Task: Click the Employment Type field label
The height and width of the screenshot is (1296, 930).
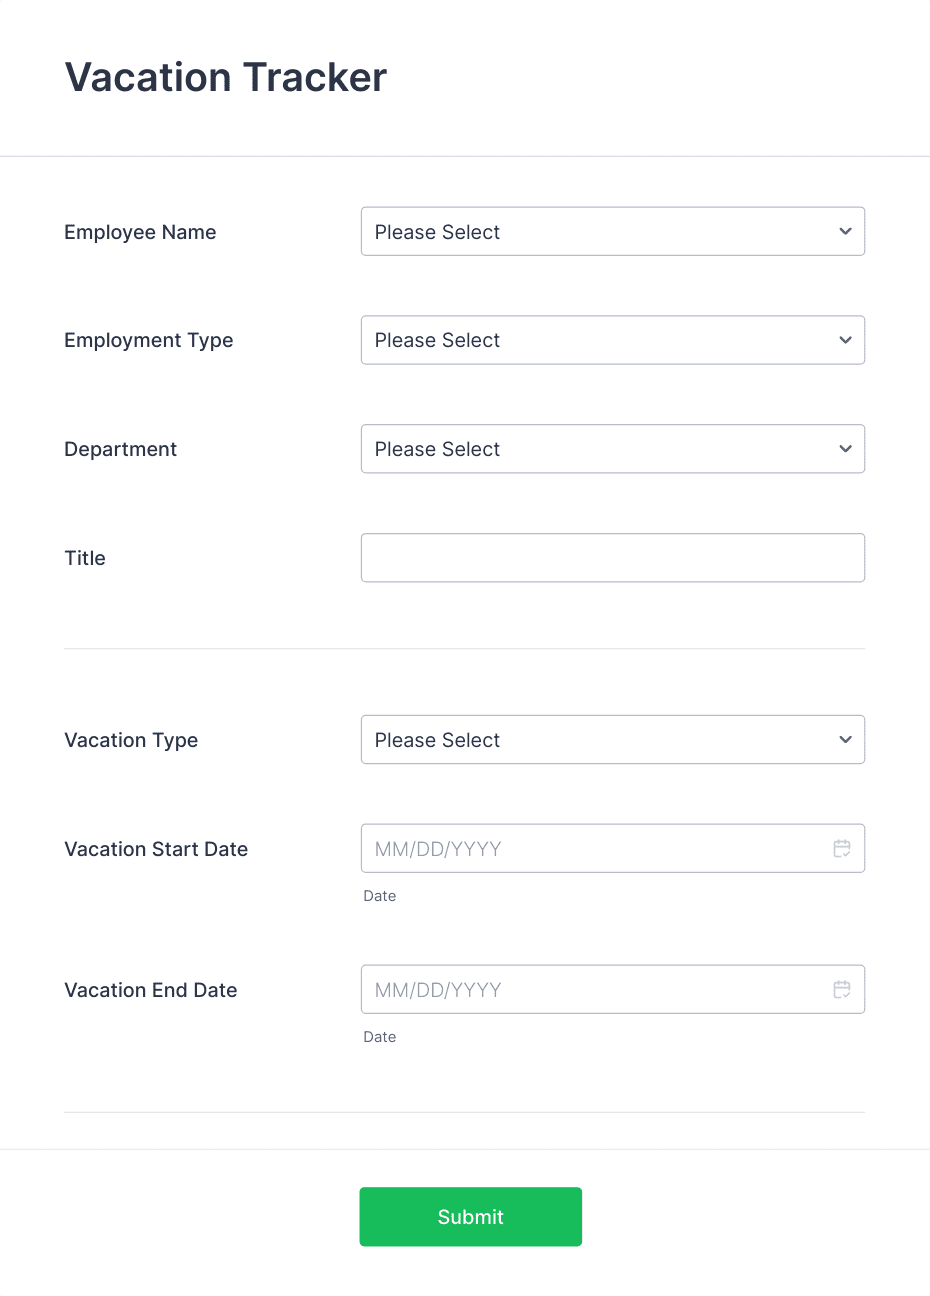Action: click(x=148, y=340)
